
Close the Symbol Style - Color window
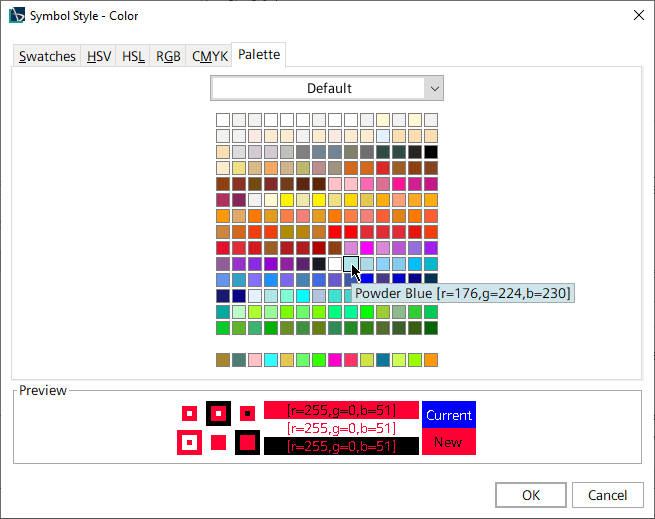(x=639, y=15)
